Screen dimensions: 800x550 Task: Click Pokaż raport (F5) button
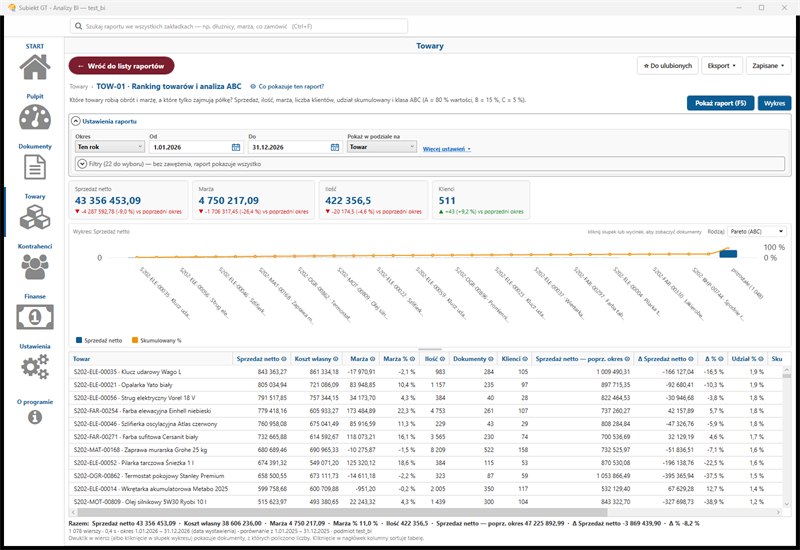pos(720,103)
